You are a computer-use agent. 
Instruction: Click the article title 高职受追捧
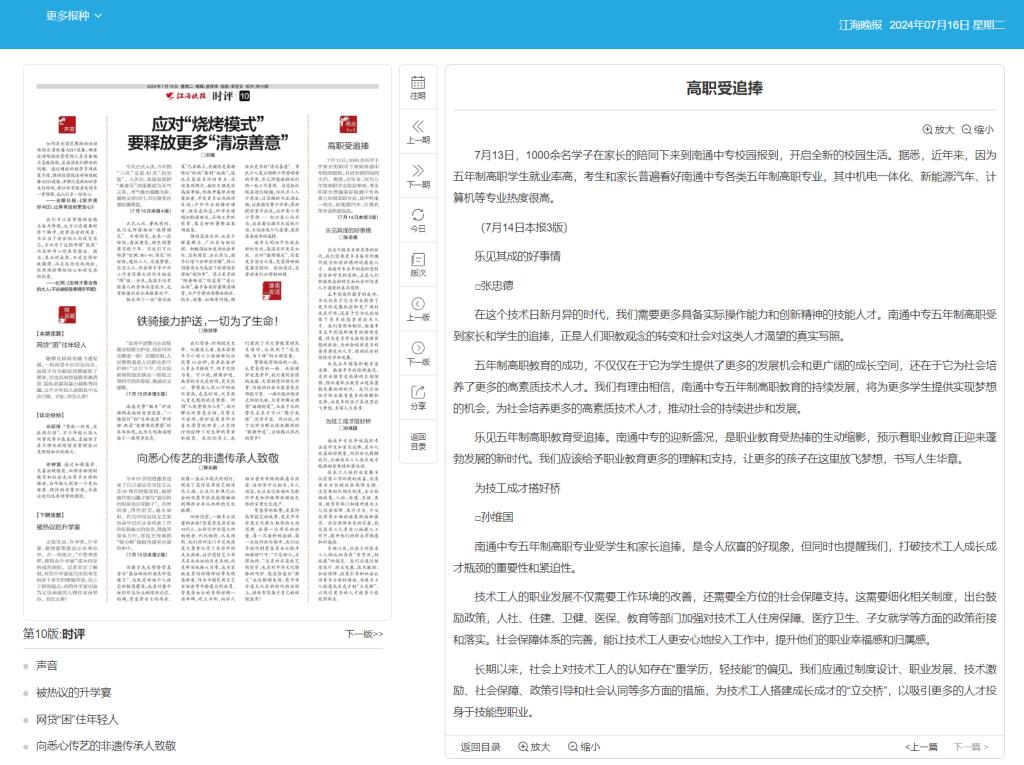pos(724,88)
